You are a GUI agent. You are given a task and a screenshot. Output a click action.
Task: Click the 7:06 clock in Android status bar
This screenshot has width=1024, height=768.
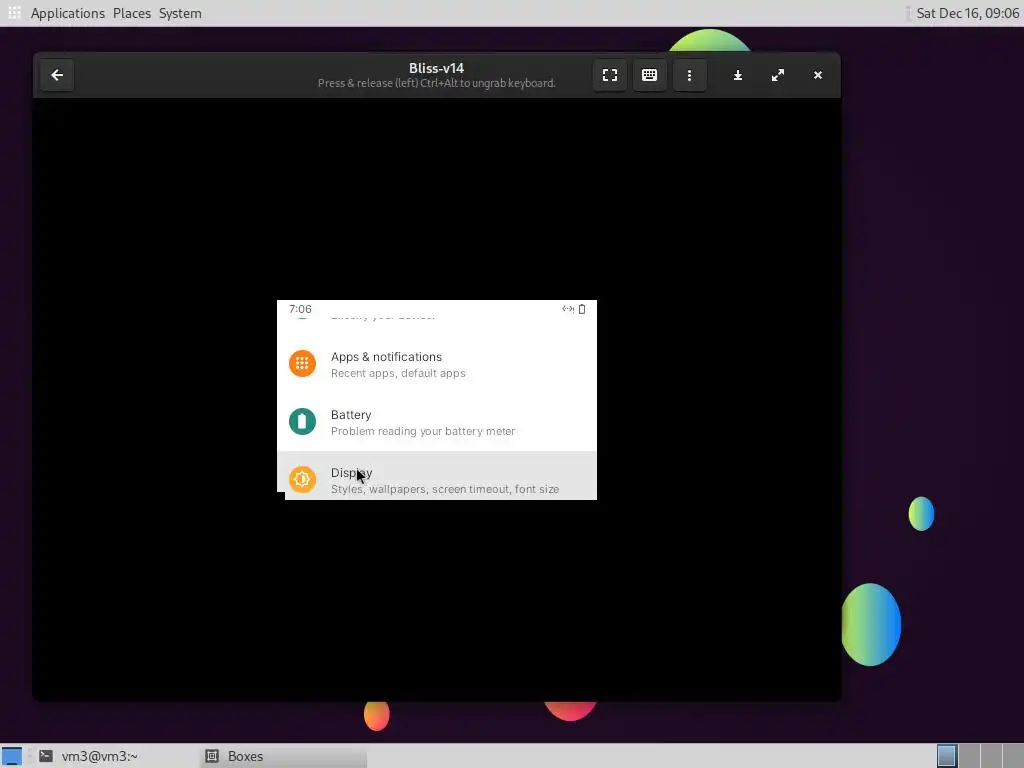[x=300, y=309]
